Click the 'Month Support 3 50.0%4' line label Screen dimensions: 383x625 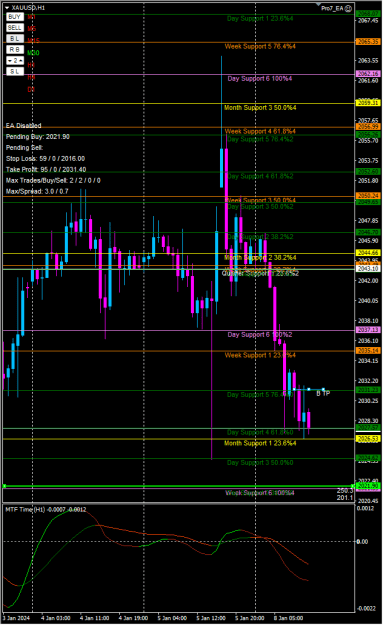click(x=260, y=108)
